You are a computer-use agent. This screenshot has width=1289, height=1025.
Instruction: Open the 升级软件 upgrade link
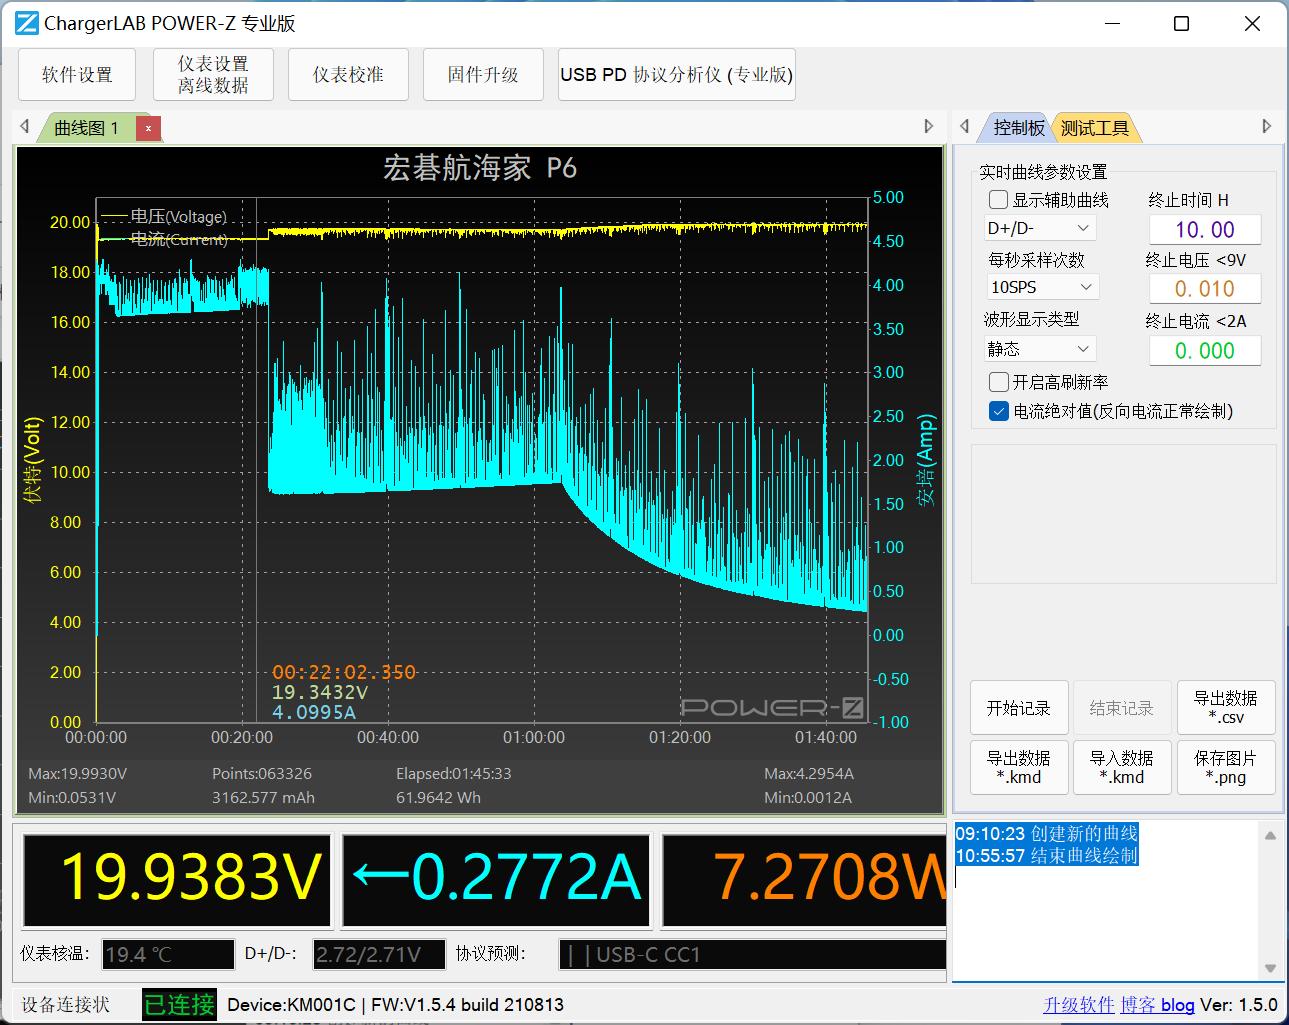pos(1079,1004)
